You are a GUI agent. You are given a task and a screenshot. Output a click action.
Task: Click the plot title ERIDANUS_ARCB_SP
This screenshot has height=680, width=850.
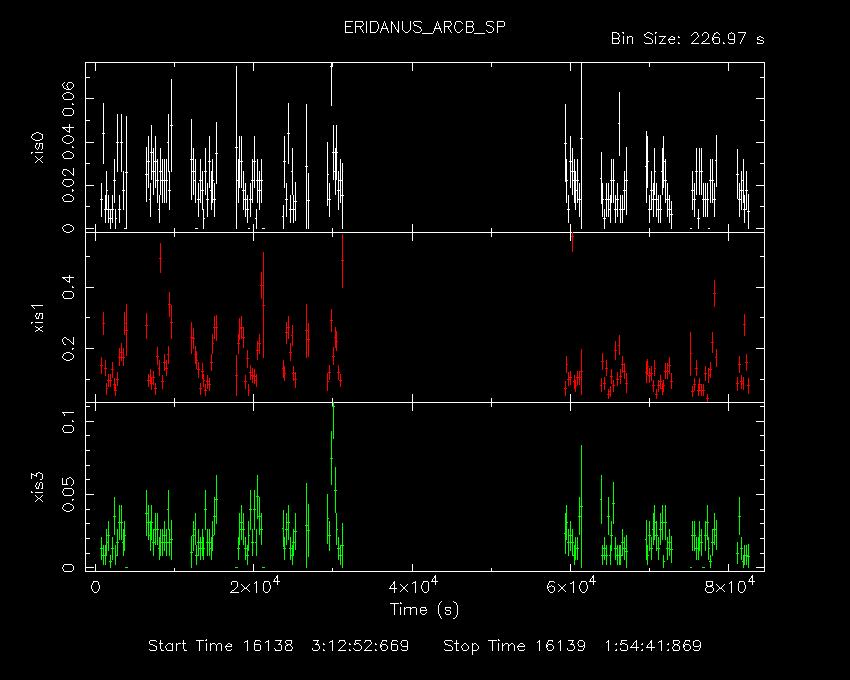click(424, 28)
